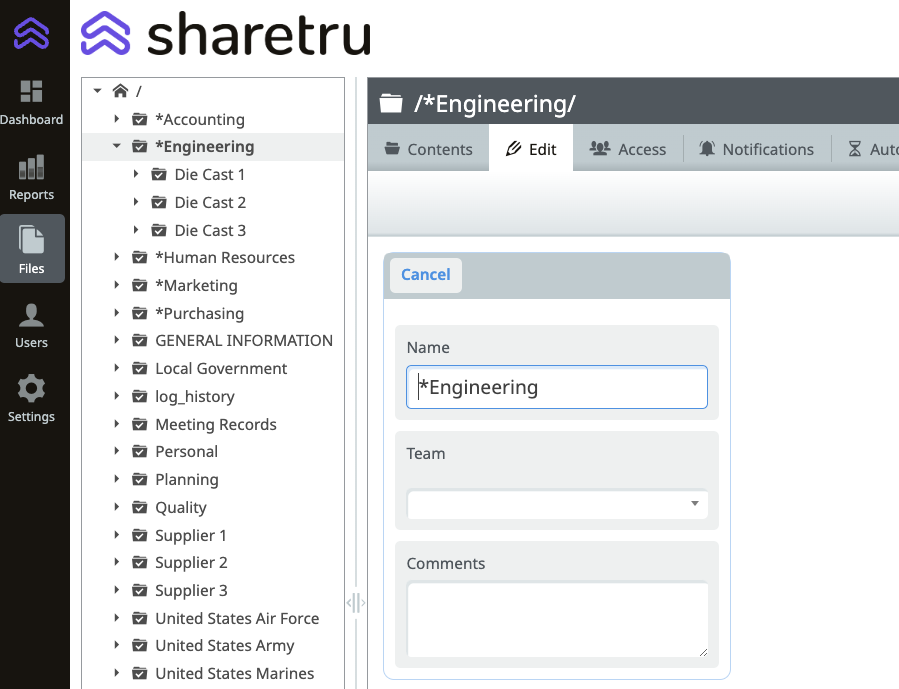
Task: Open the Users person icon
Action: coord(31,315)
